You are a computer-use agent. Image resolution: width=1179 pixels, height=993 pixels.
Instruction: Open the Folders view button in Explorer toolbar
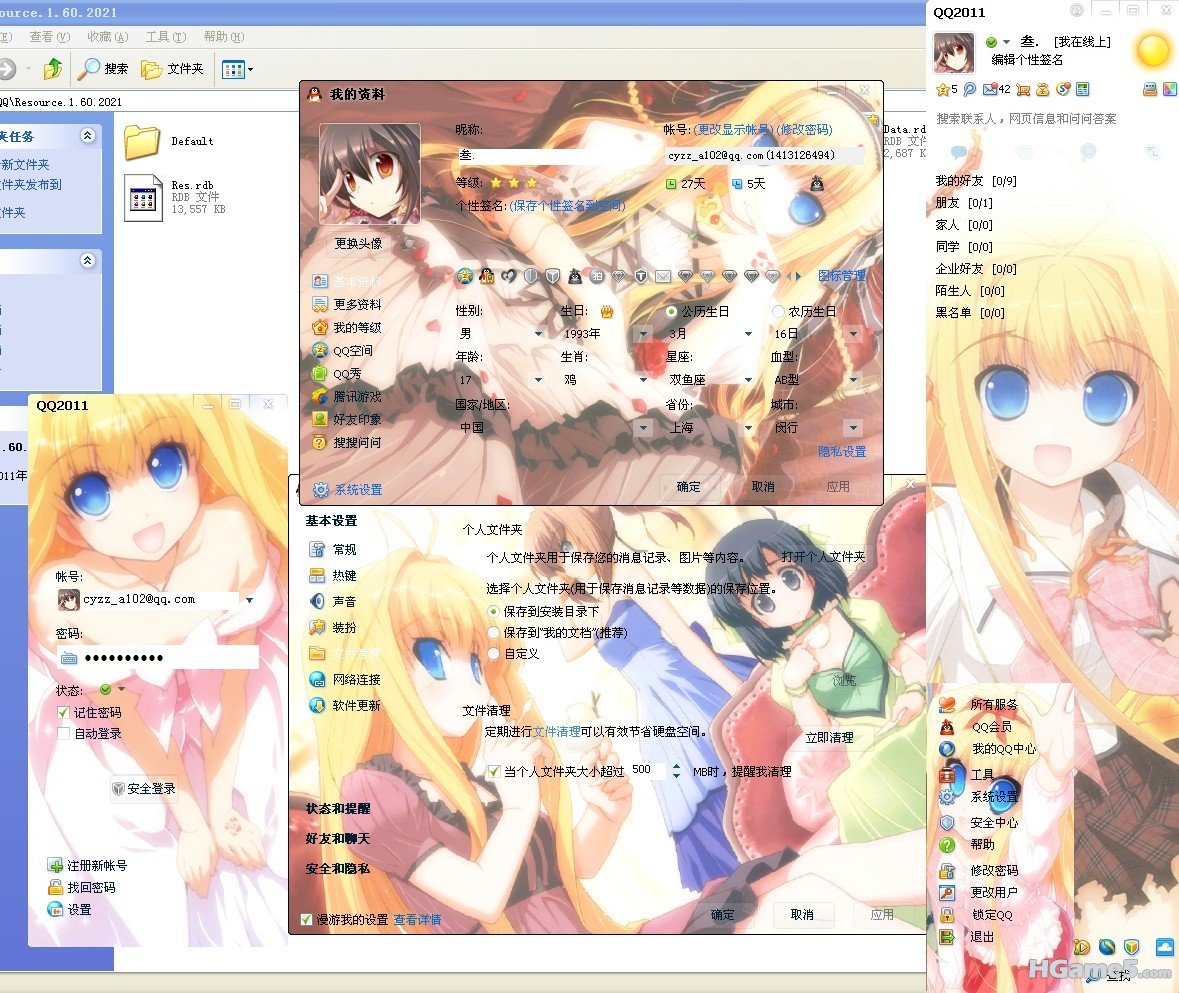[172, 69]
